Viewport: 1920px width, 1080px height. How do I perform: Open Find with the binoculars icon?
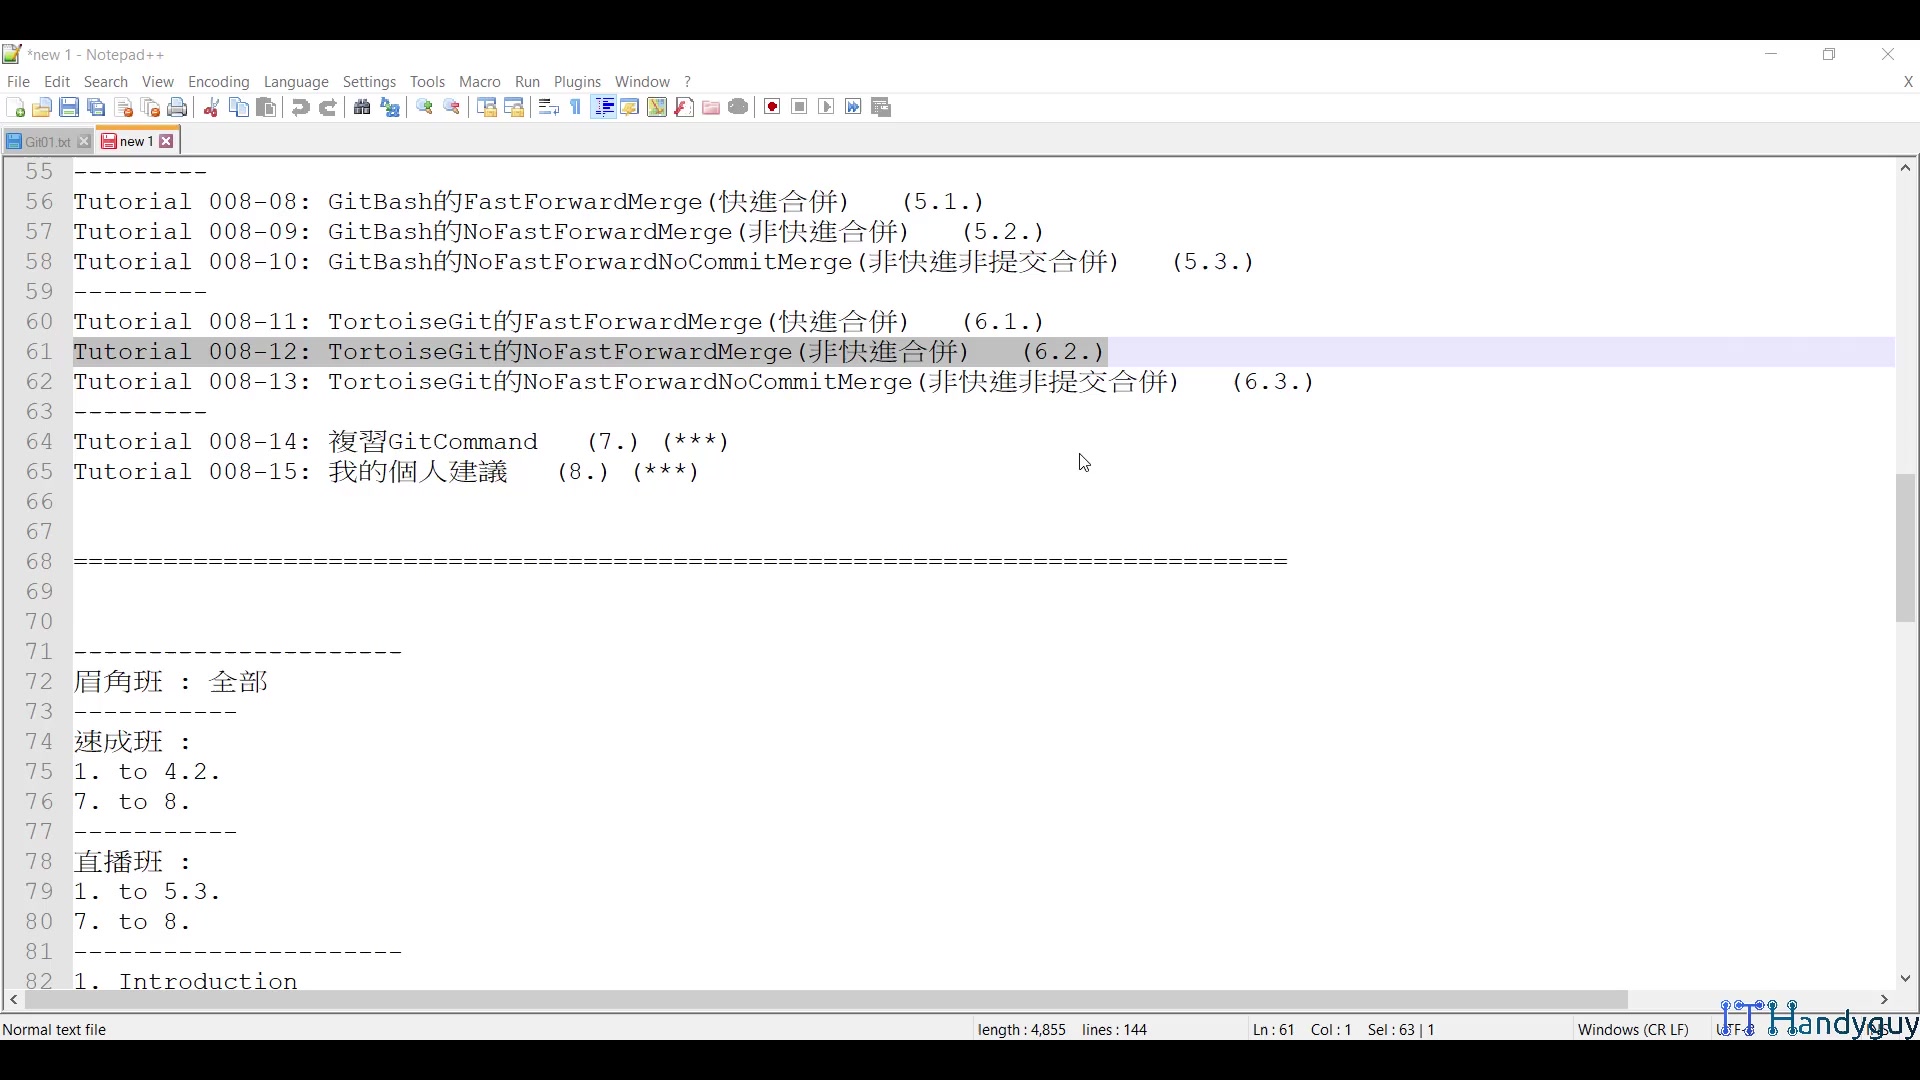362,108
